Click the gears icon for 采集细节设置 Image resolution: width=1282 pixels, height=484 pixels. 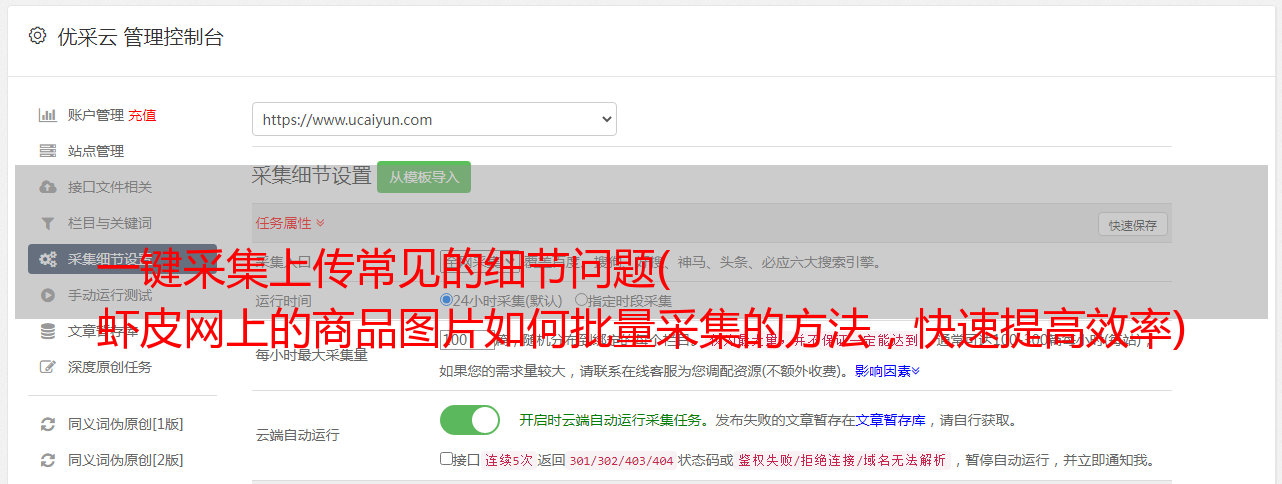pos(47,259)
